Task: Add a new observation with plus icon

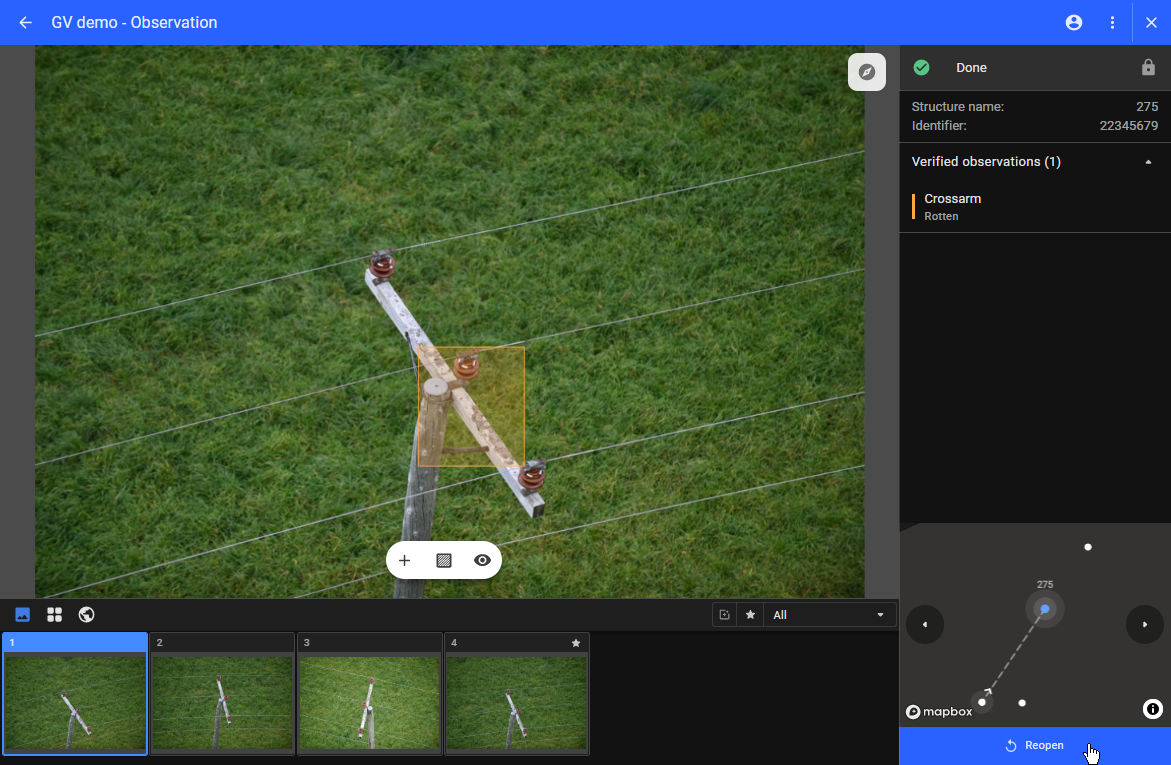Action: pyautogui.click(x=405, y=560)
